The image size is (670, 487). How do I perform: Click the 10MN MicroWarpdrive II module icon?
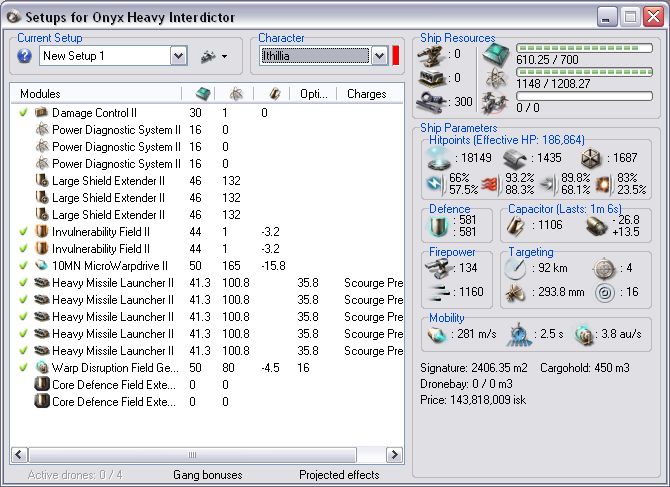click(x=41, y=266)
